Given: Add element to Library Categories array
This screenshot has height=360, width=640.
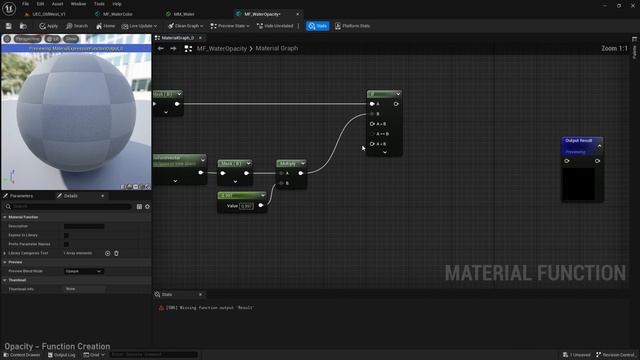Looking at the screenshot, I should [107, 253].
